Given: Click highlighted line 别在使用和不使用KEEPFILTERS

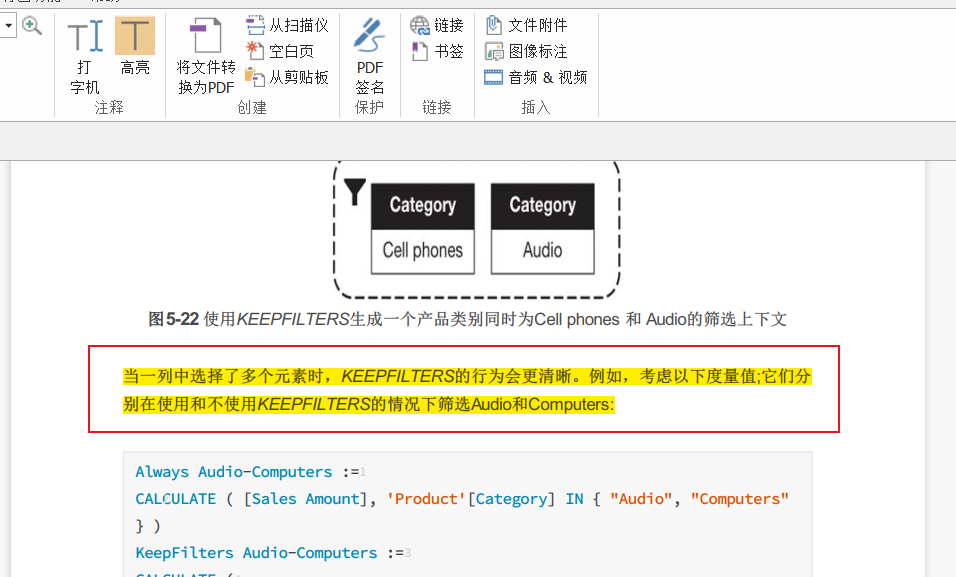Looking at the screenshot, I should (x=369, y=404).
